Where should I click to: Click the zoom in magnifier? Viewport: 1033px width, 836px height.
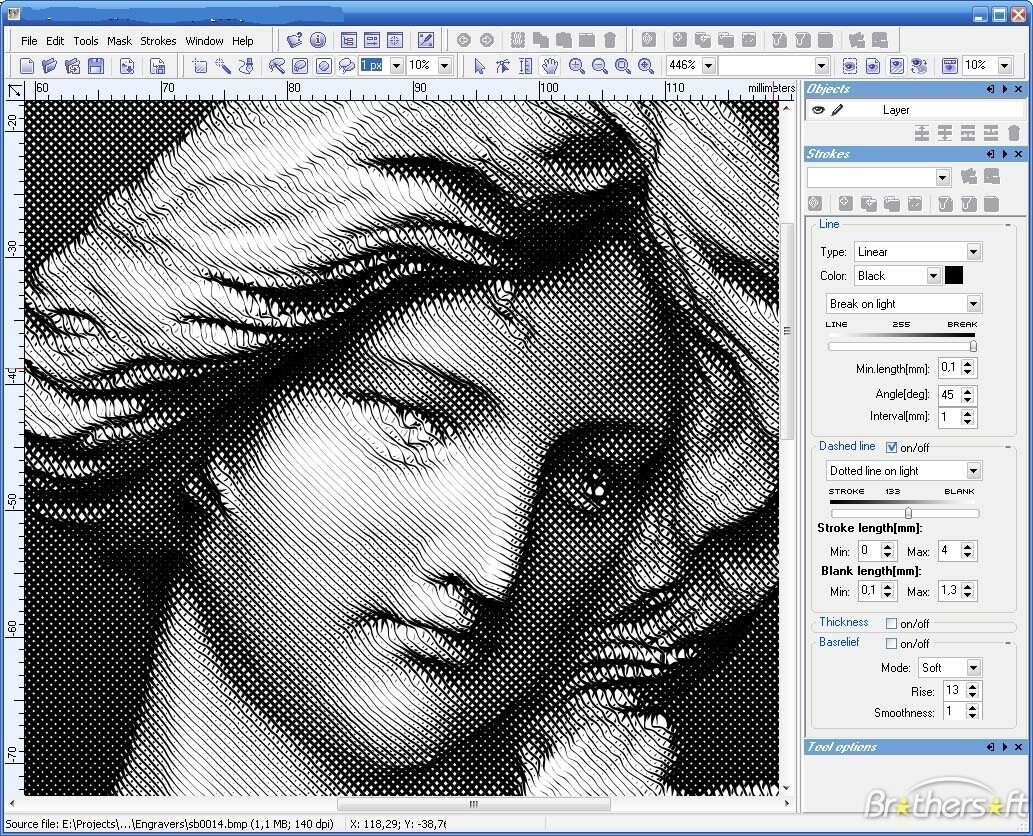pyautogui.click(x=576, y=66)
